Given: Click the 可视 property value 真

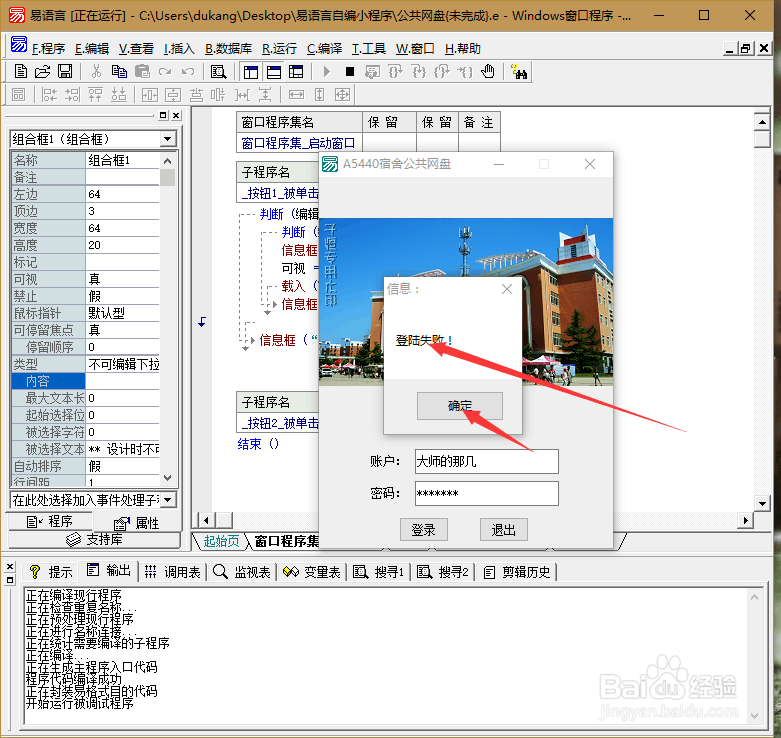Looking at the screenshot, I should click(123, 279).
